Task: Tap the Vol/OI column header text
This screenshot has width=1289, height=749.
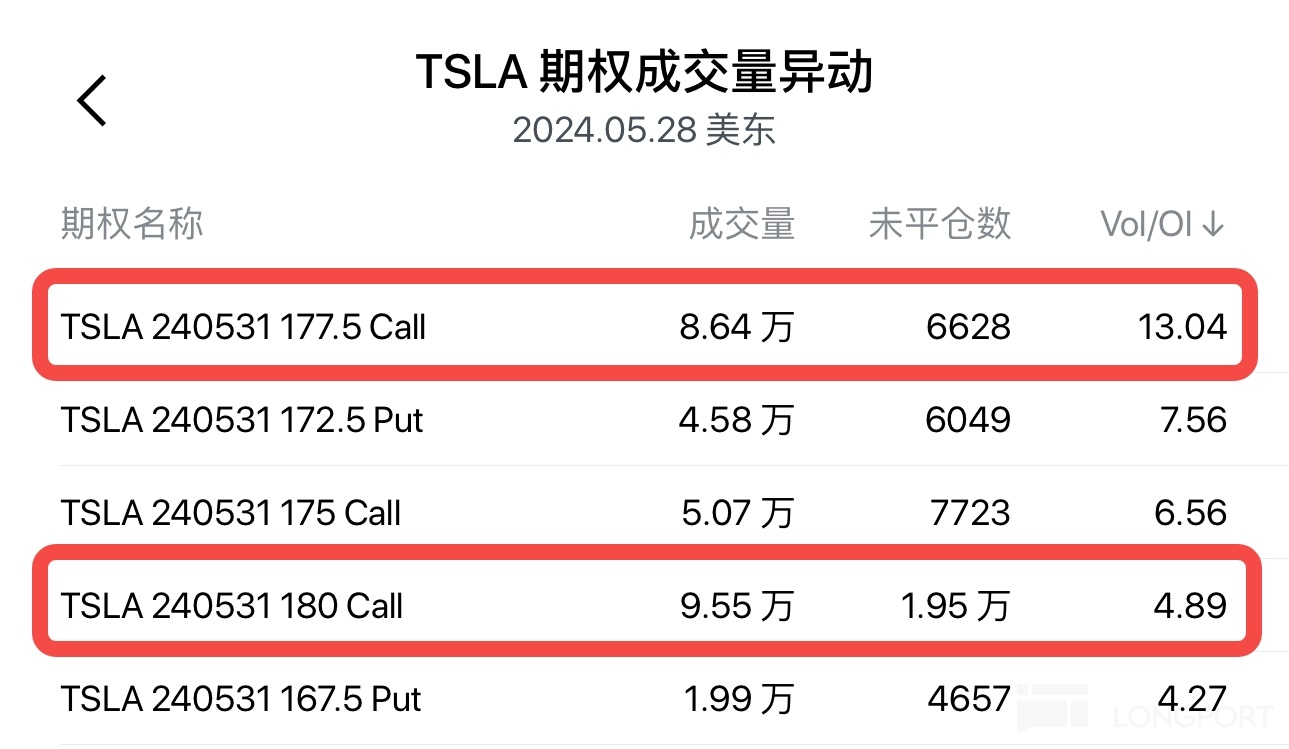Action: pyautogui.click(x=1147, y=225)
